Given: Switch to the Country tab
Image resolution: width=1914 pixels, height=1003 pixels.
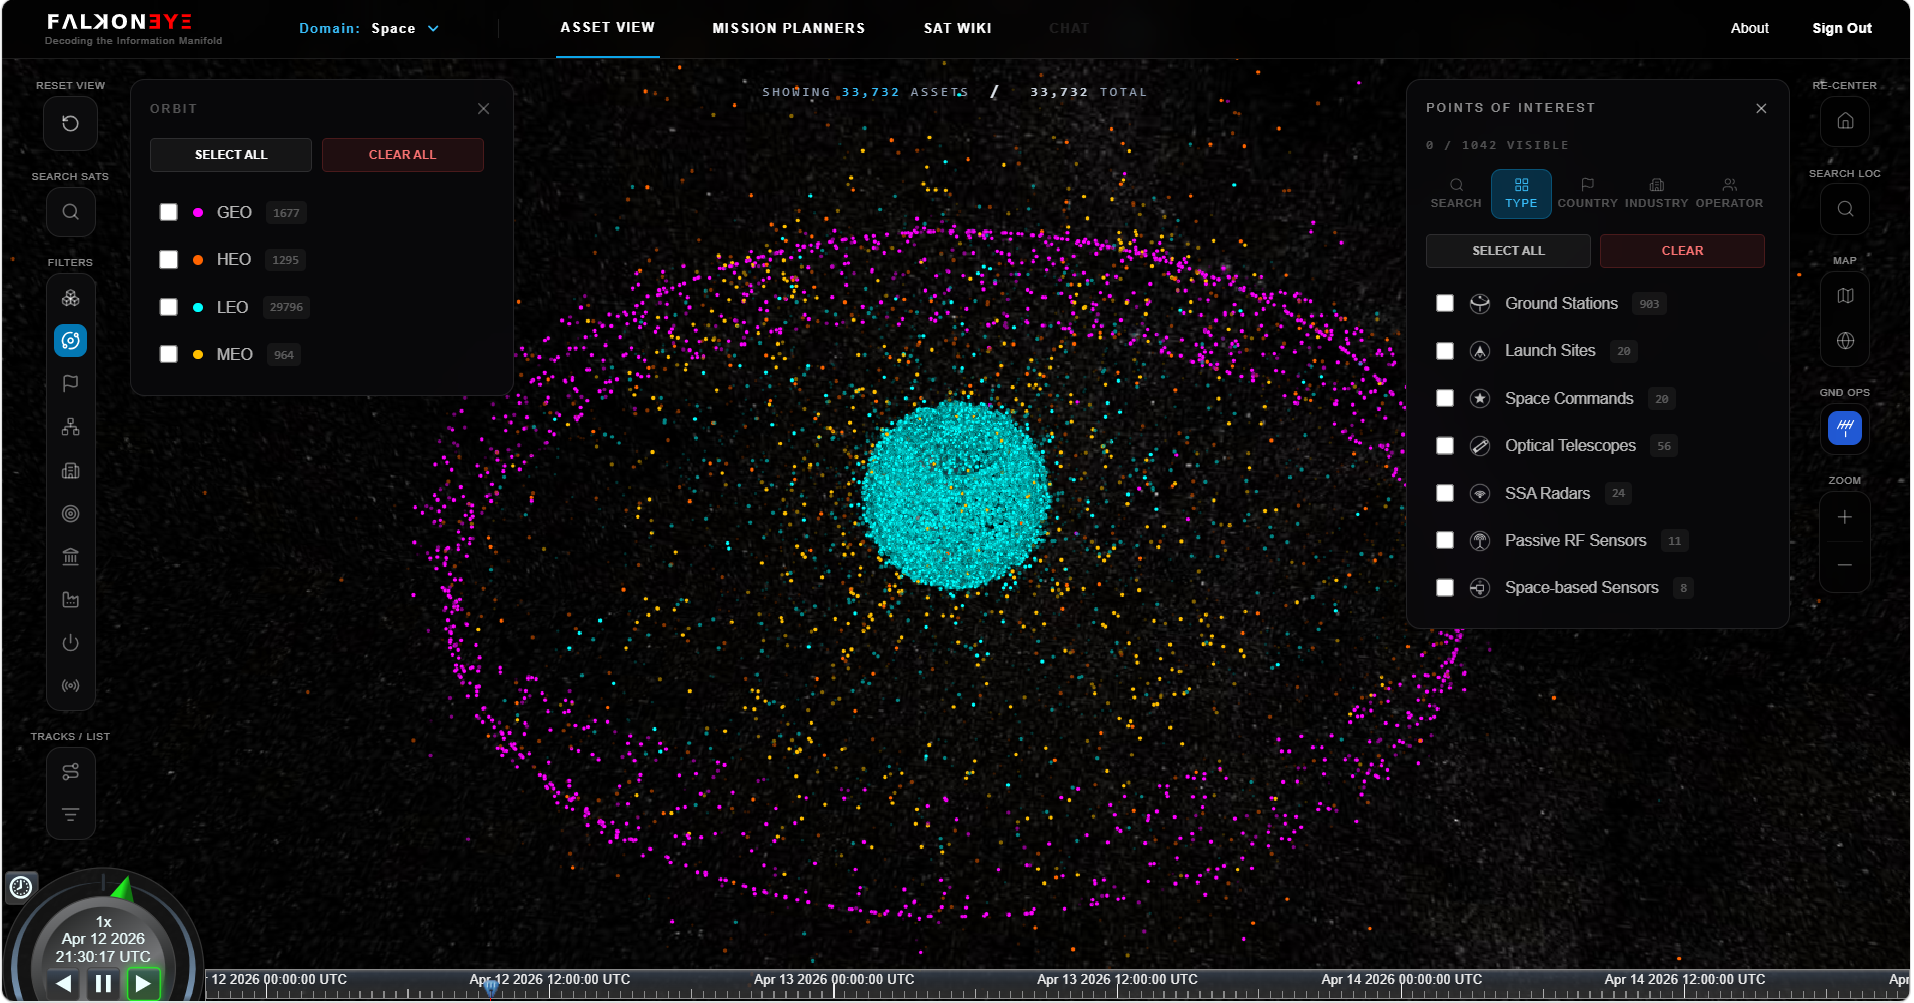Looking at the screenshot, I should point(1587,193).
